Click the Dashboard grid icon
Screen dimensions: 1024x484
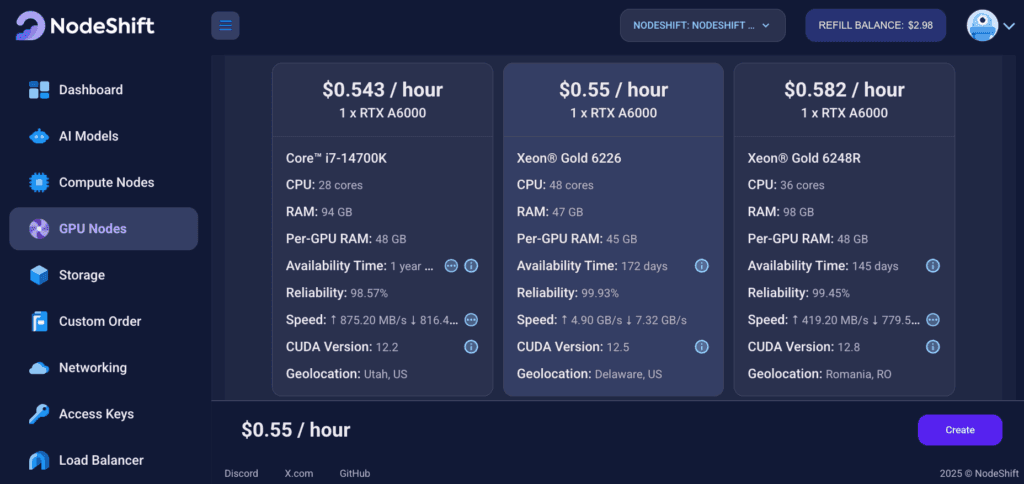[39, 90]
